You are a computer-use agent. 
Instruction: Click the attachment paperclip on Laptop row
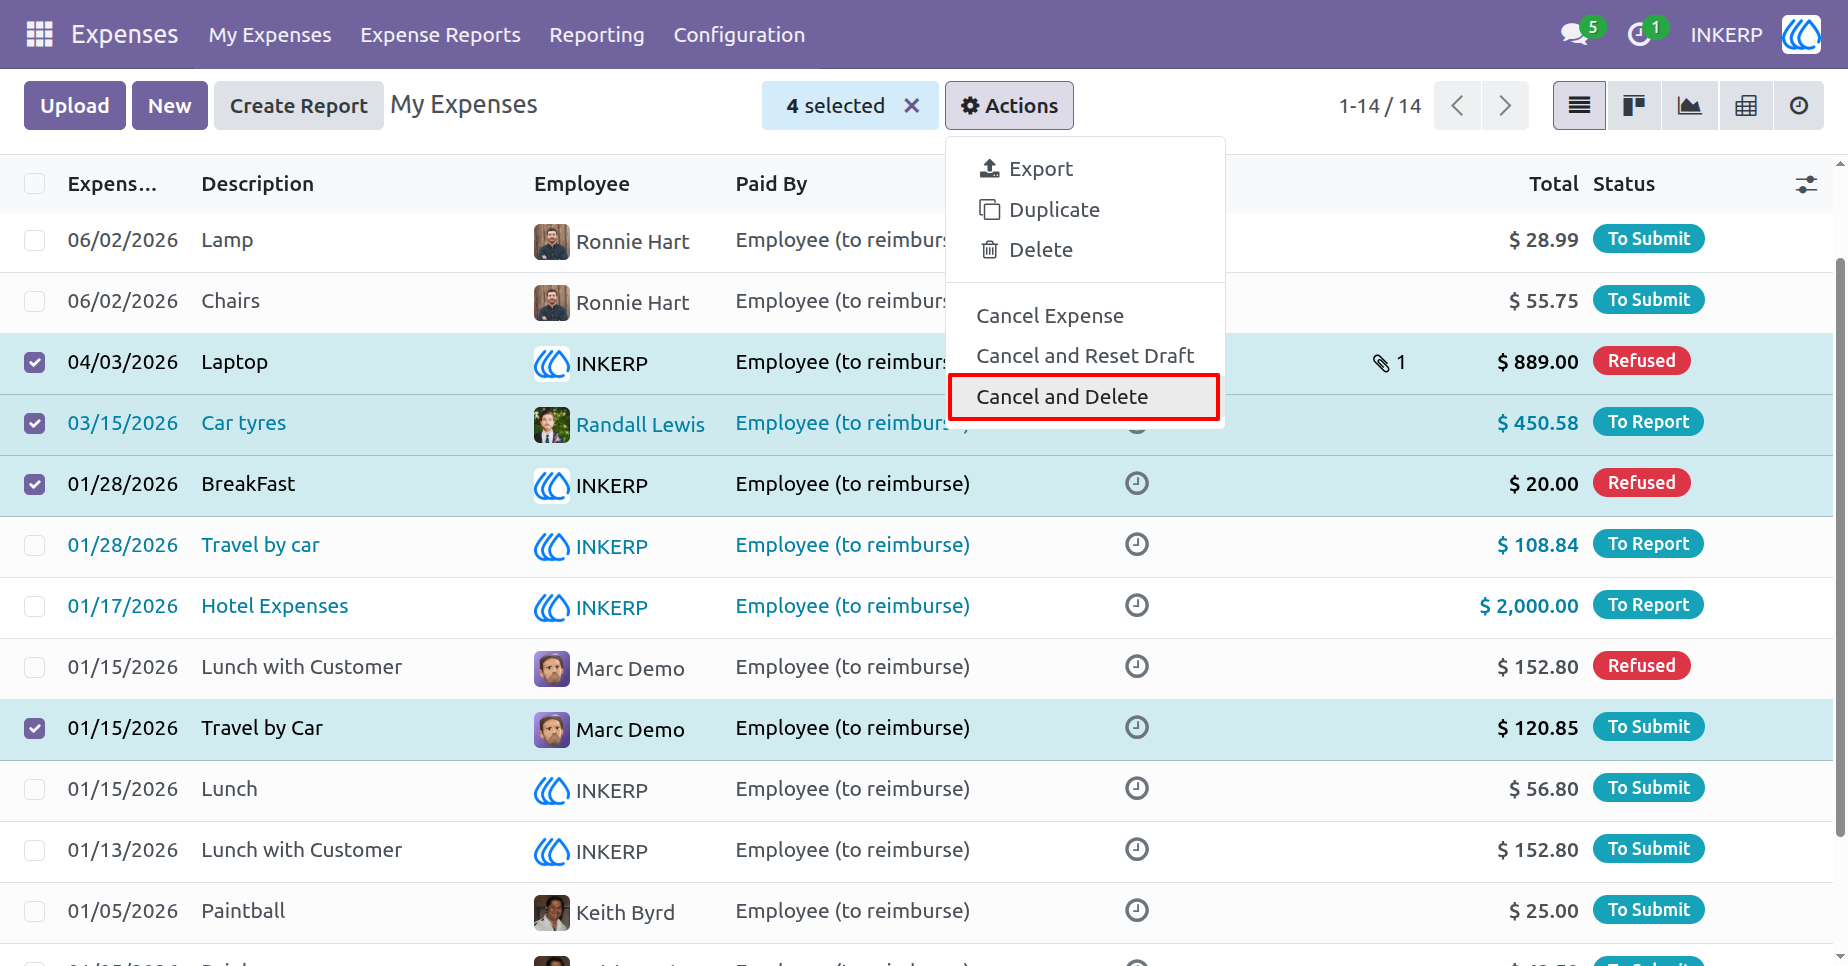tap(1381, 363)
